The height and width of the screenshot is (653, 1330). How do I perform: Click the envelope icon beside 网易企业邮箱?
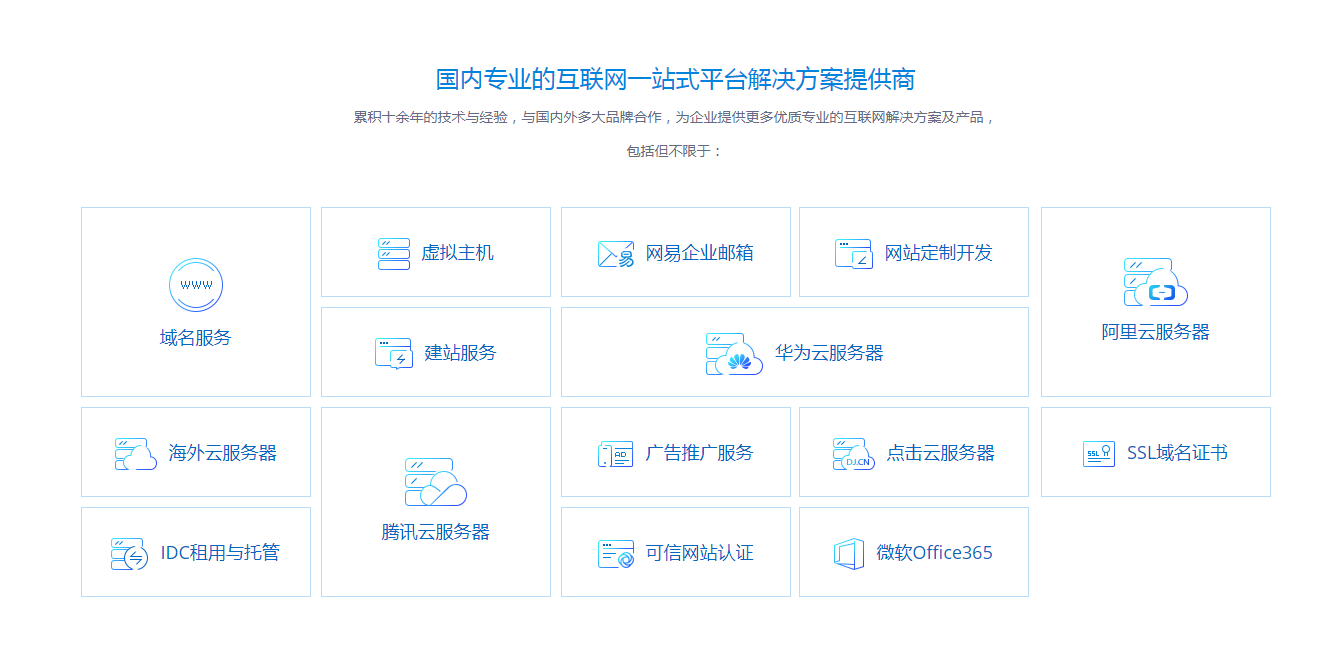616,254
